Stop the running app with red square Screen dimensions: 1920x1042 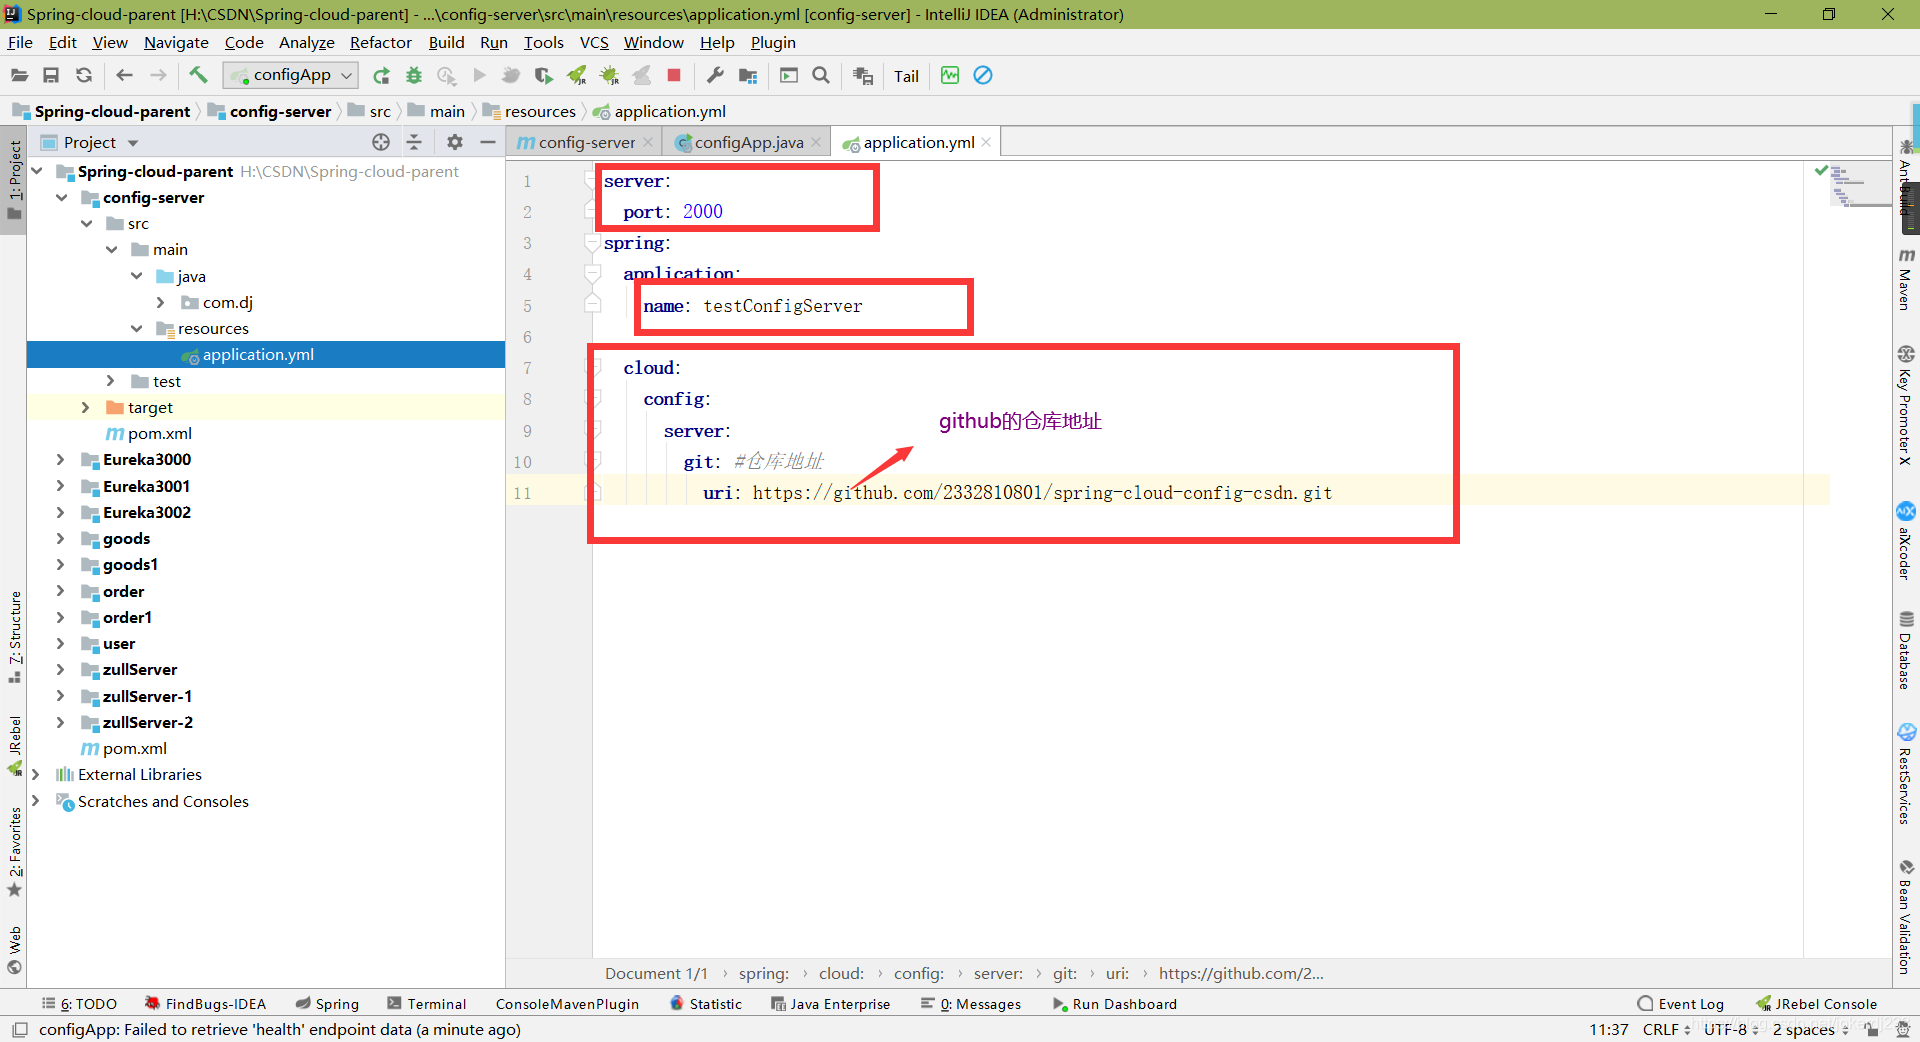pyautogui.click(x=674, y=75)
